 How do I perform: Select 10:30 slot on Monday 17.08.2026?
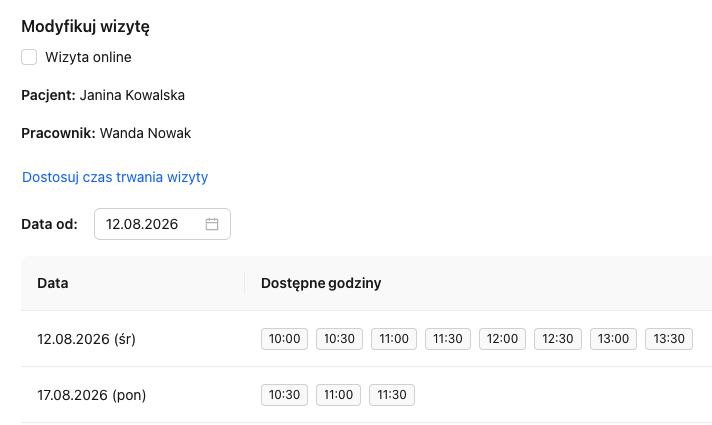pos(284,395)
